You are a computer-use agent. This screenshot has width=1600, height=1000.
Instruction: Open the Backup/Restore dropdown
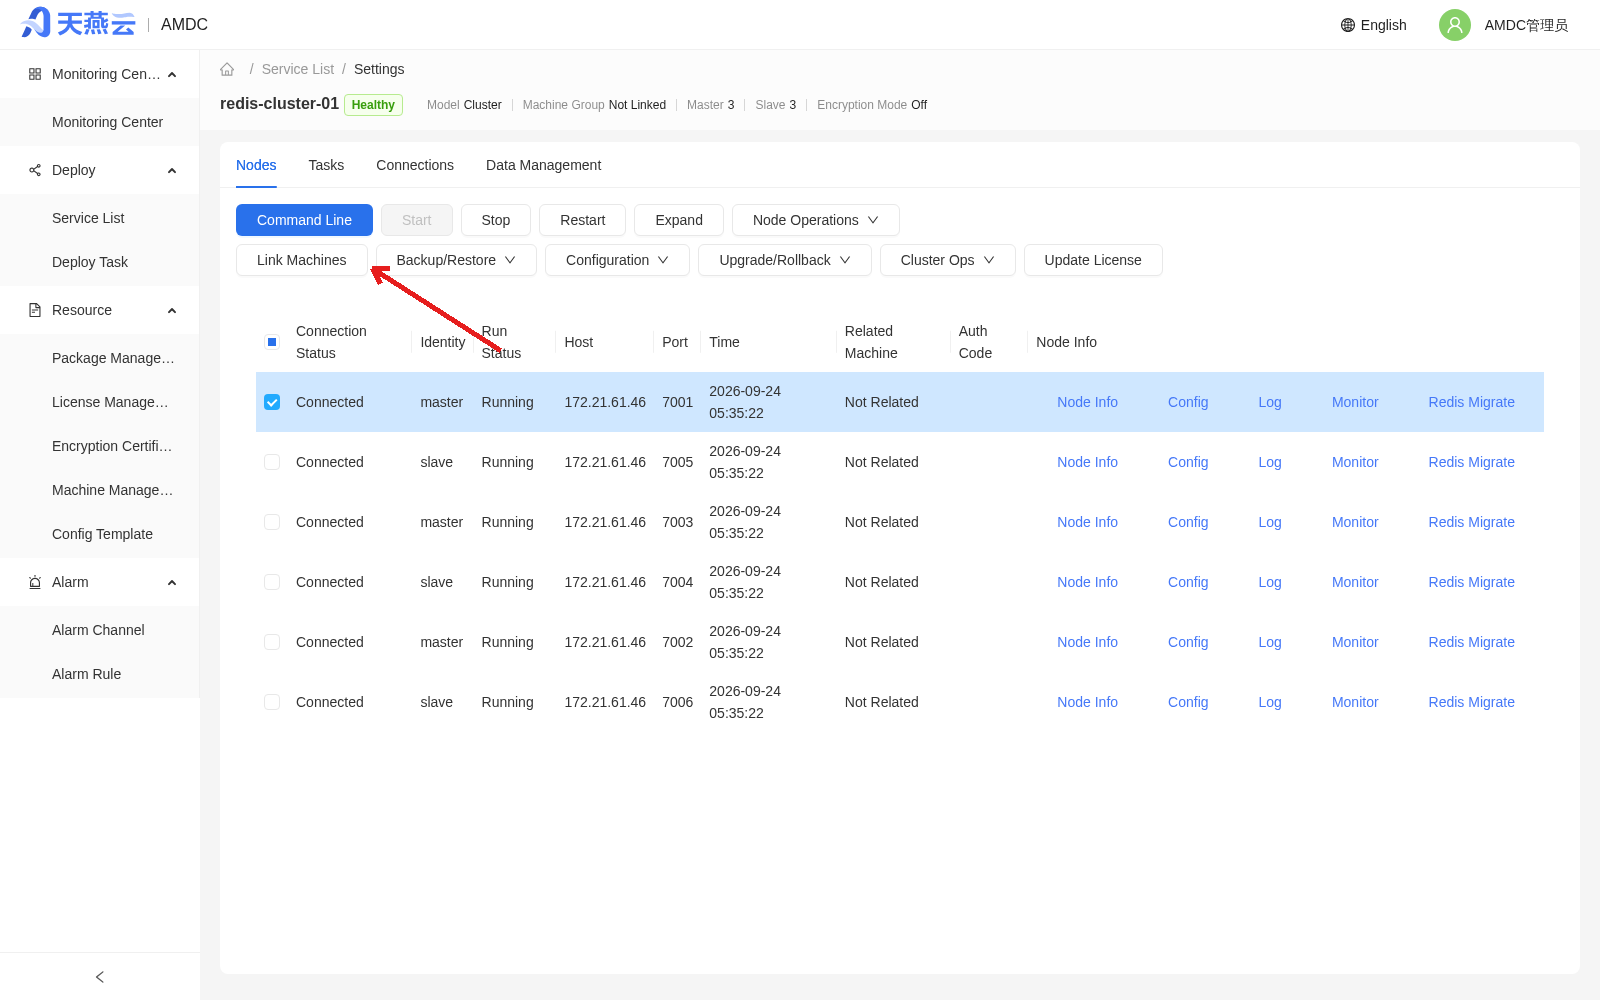456,260
